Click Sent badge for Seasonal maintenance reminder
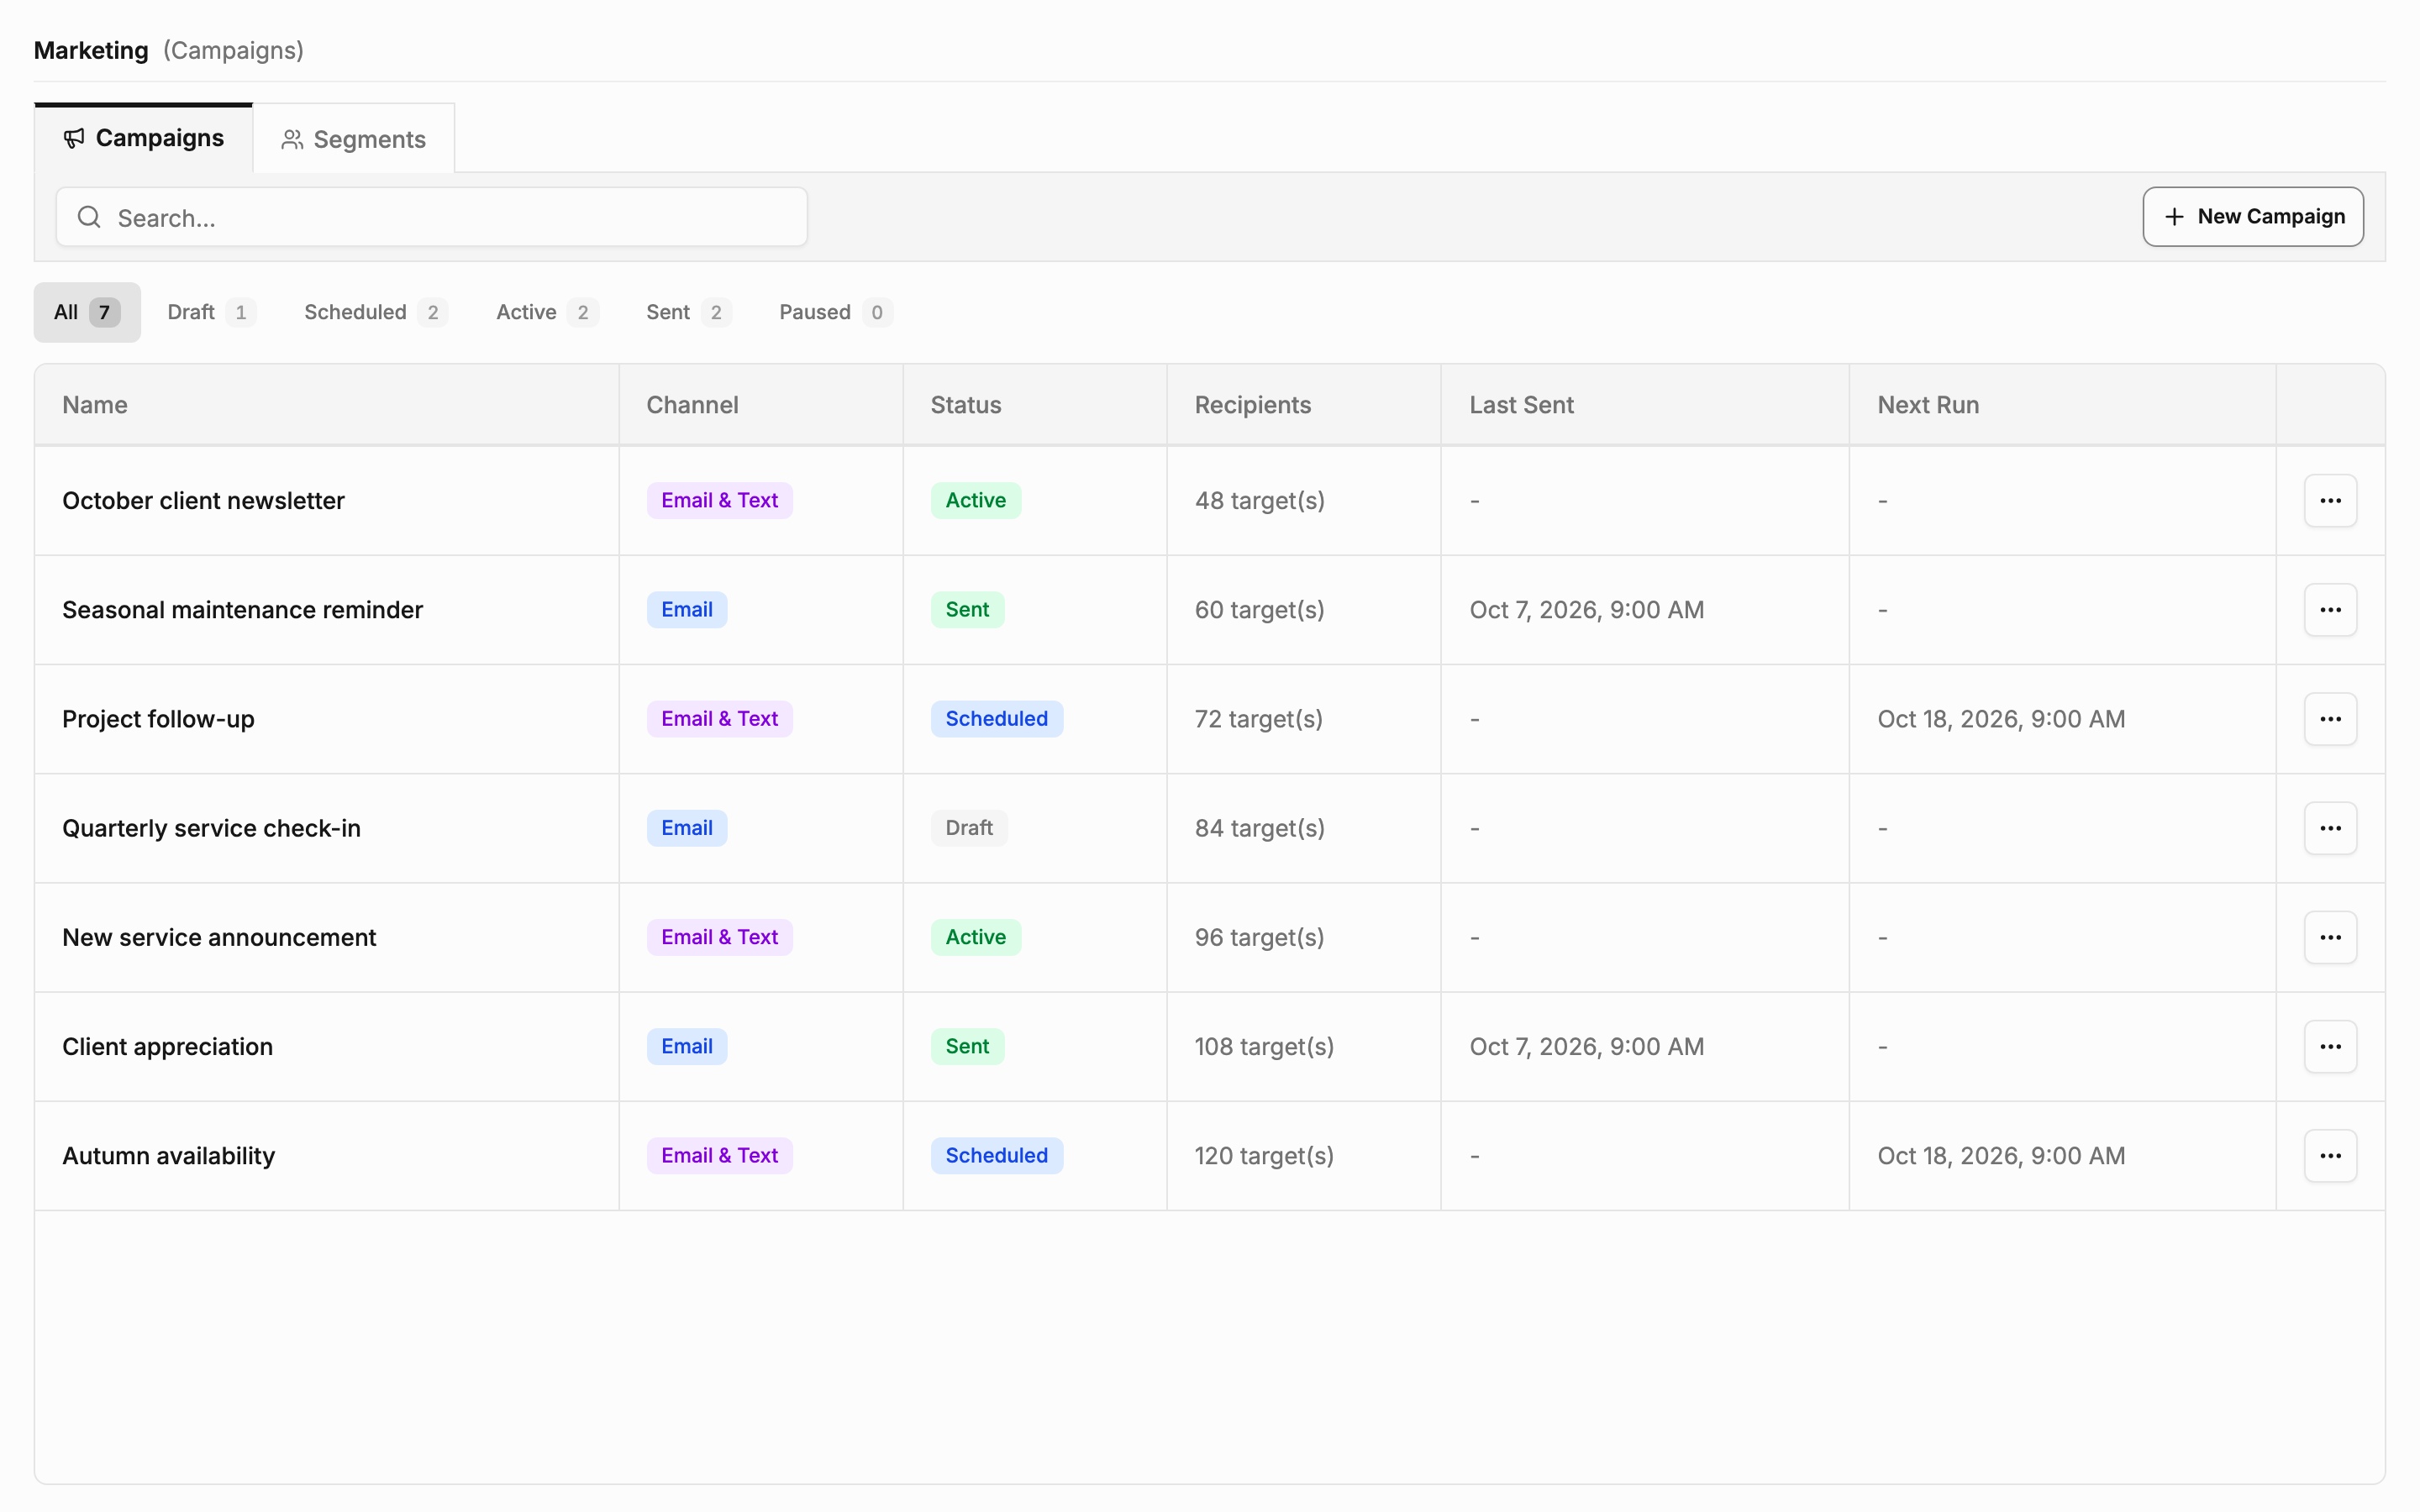 [967, 609]
